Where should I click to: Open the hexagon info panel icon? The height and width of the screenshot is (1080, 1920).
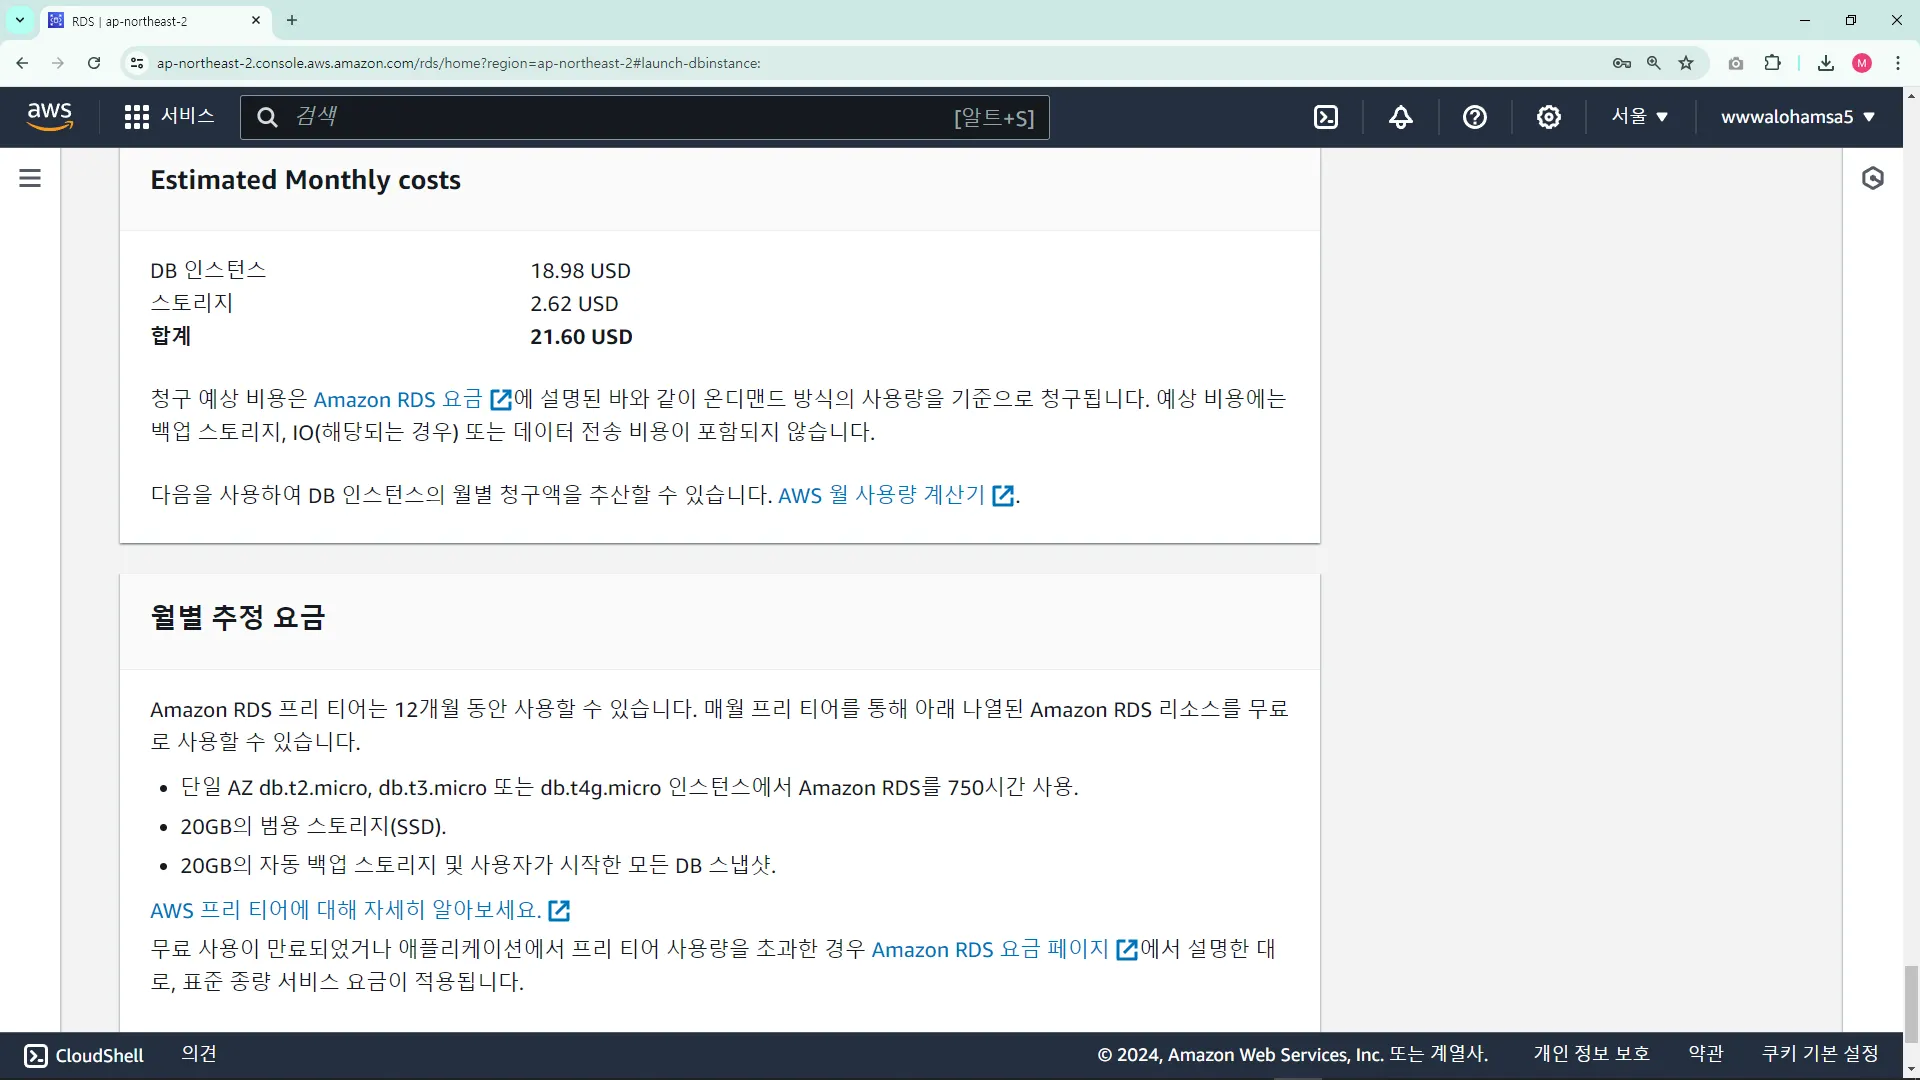coord(1873,178)
